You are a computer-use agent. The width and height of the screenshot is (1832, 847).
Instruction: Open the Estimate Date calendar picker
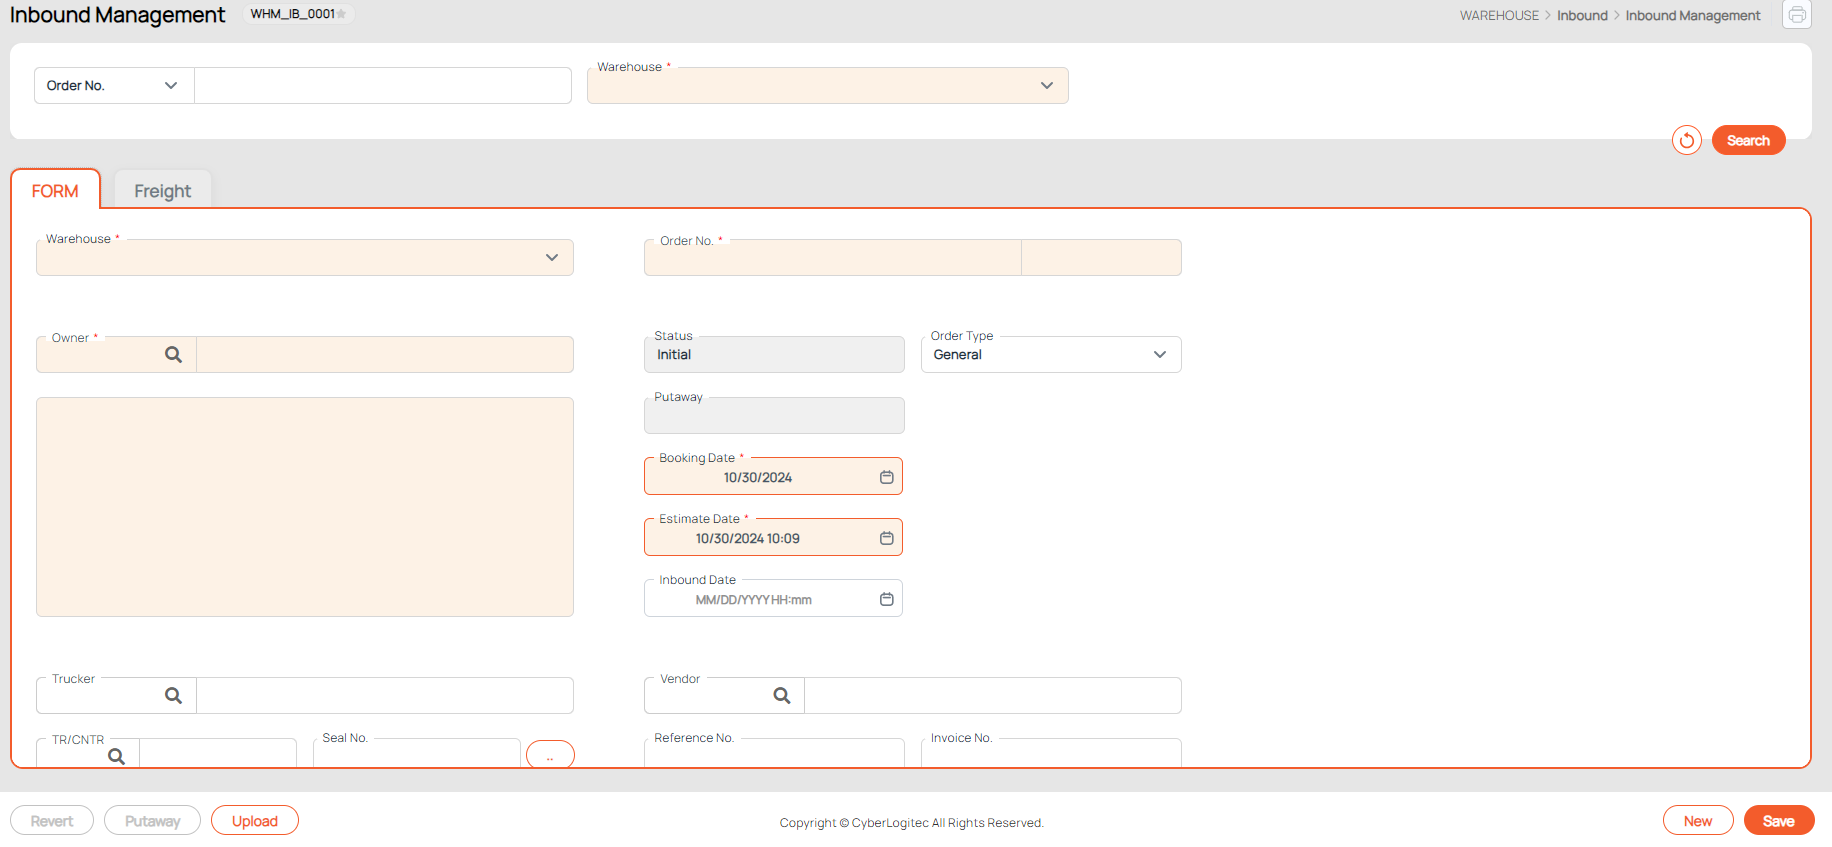pyautogui.click(x=886, y=538)
